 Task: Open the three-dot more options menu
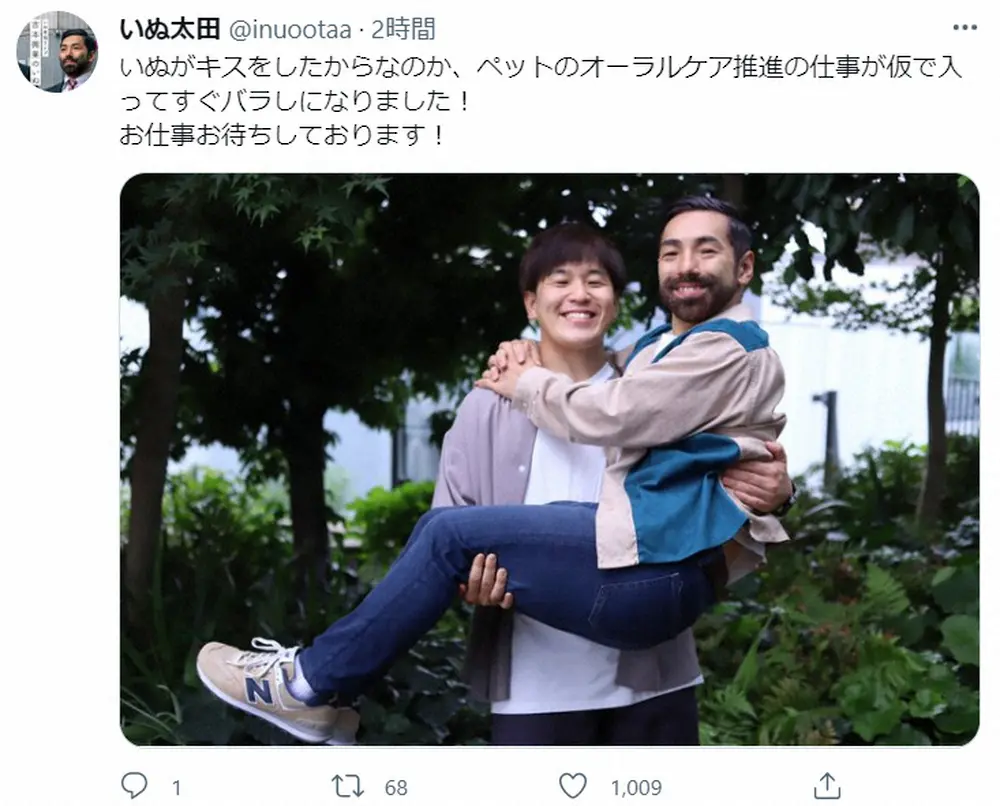[x=965, y=27]
